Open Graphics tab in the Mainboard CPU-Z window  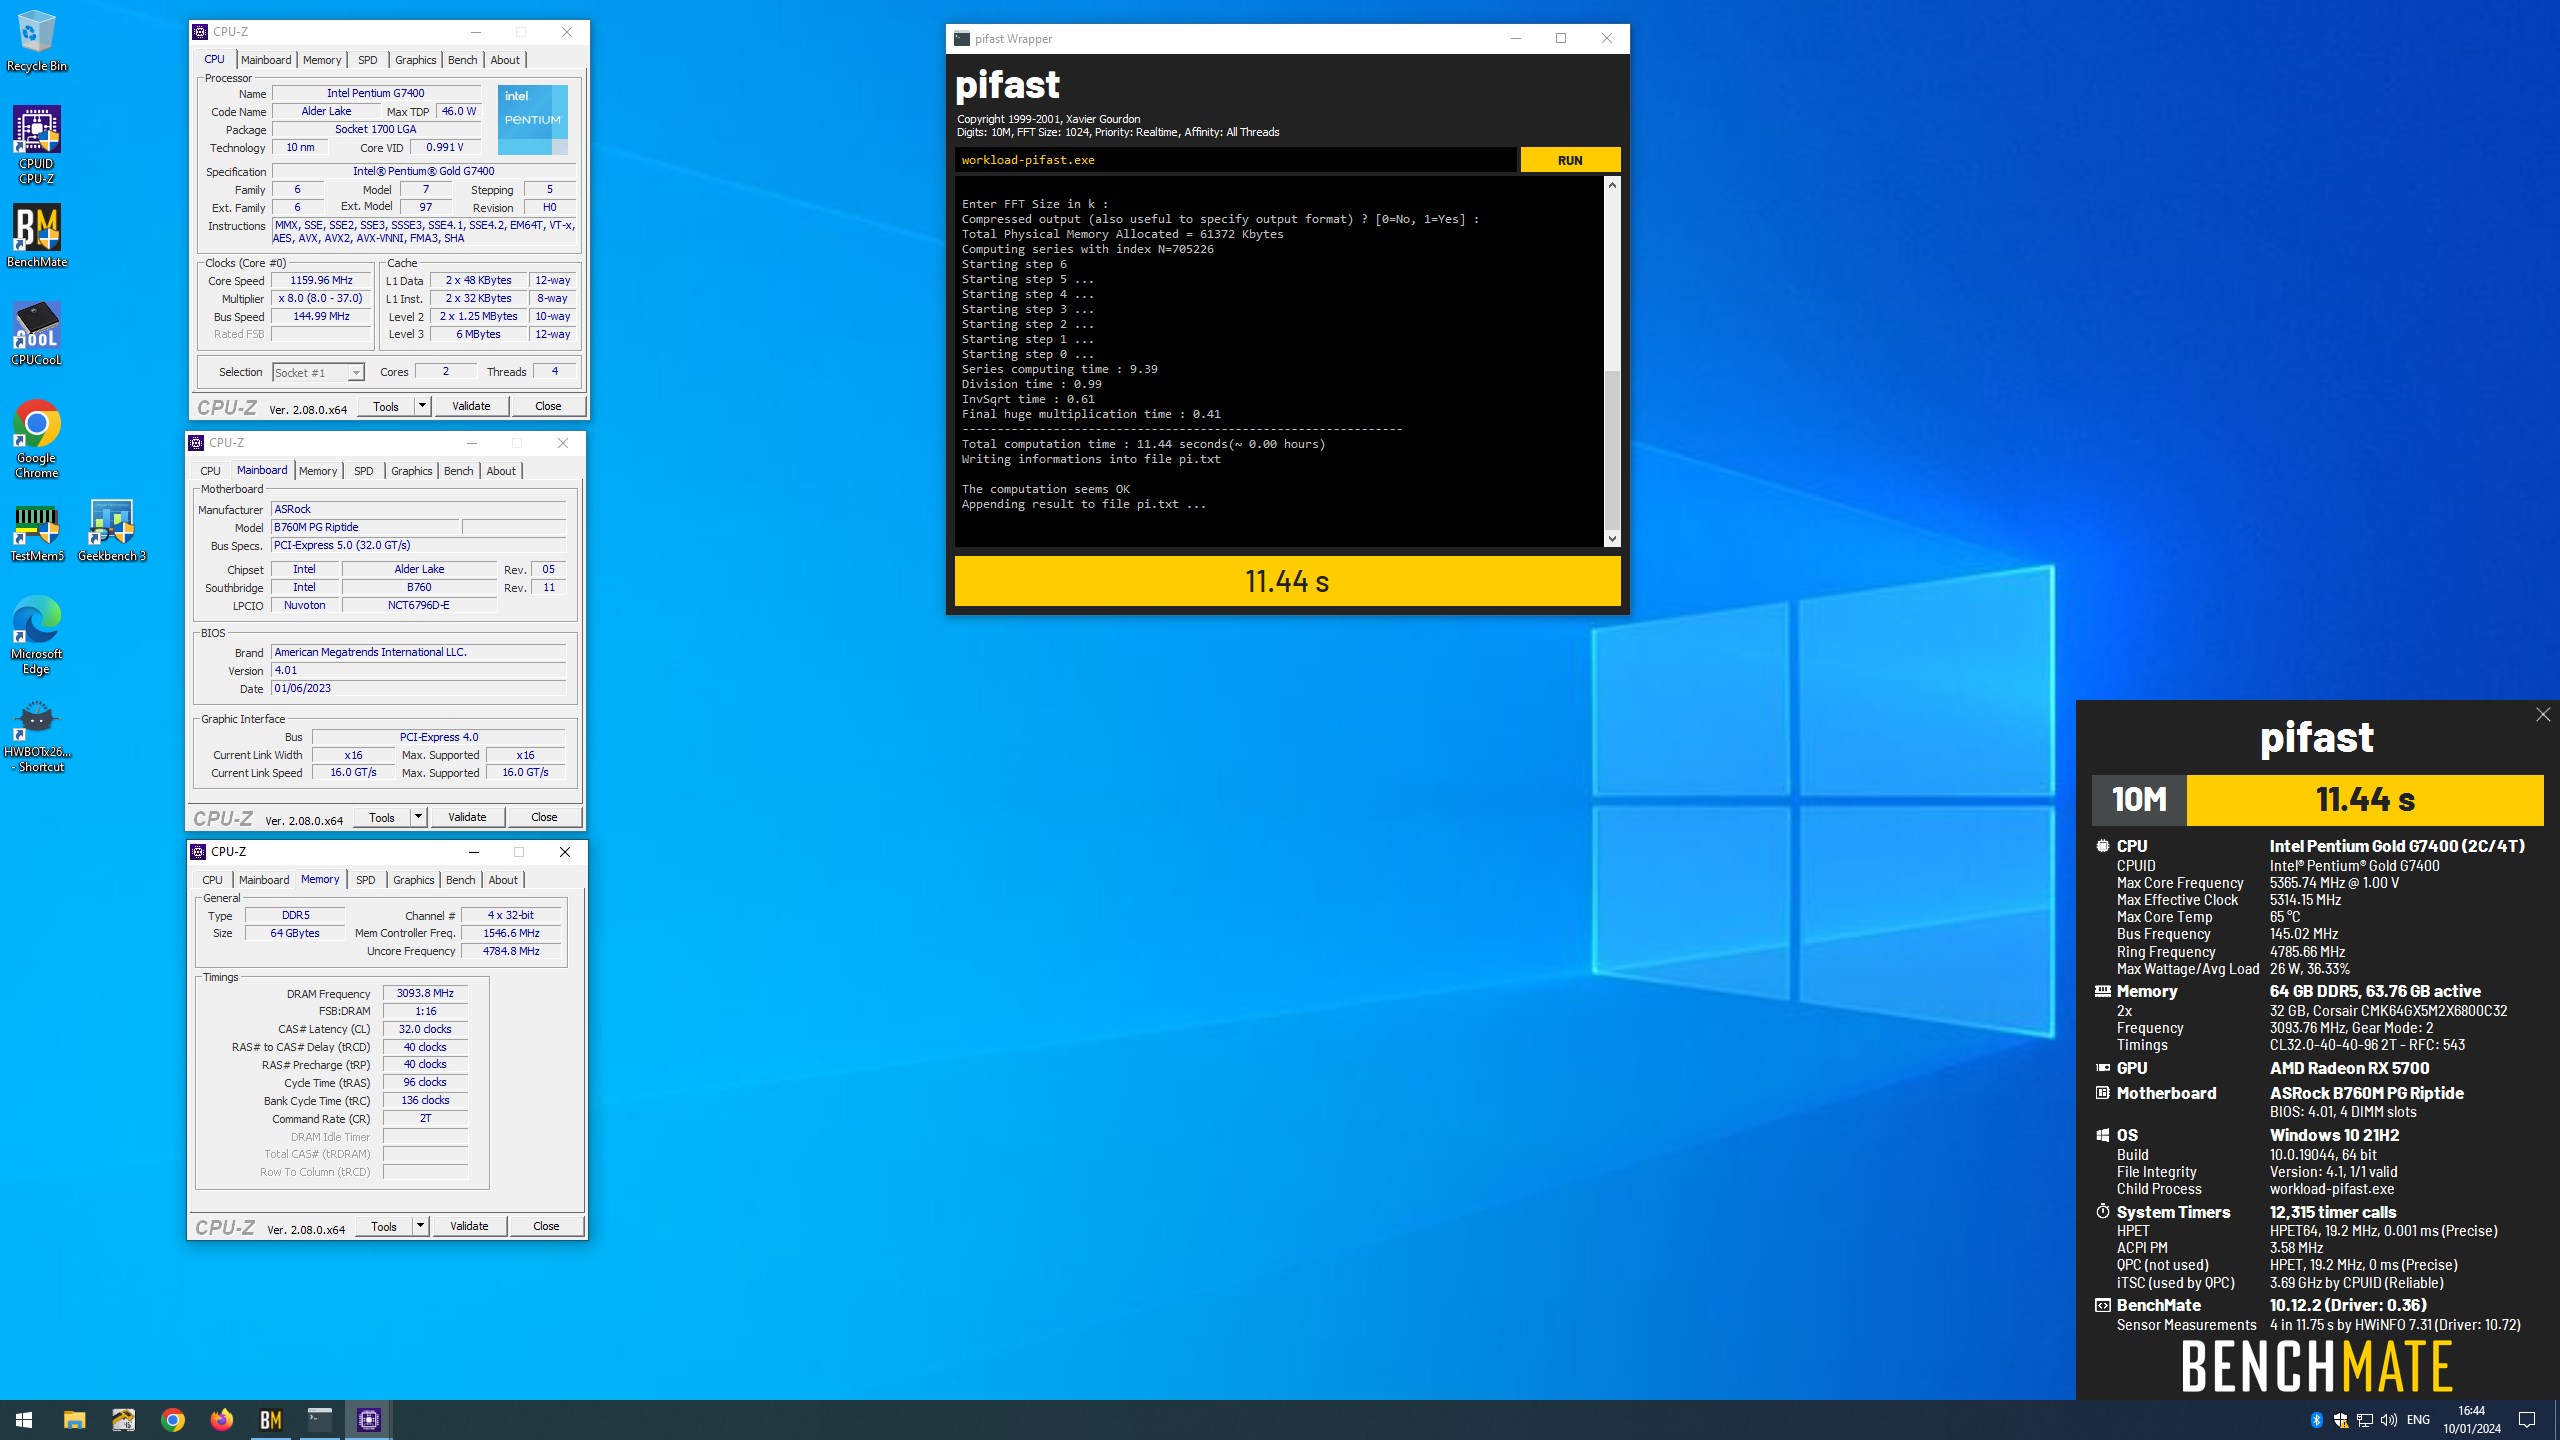click(x=412, y=471)
